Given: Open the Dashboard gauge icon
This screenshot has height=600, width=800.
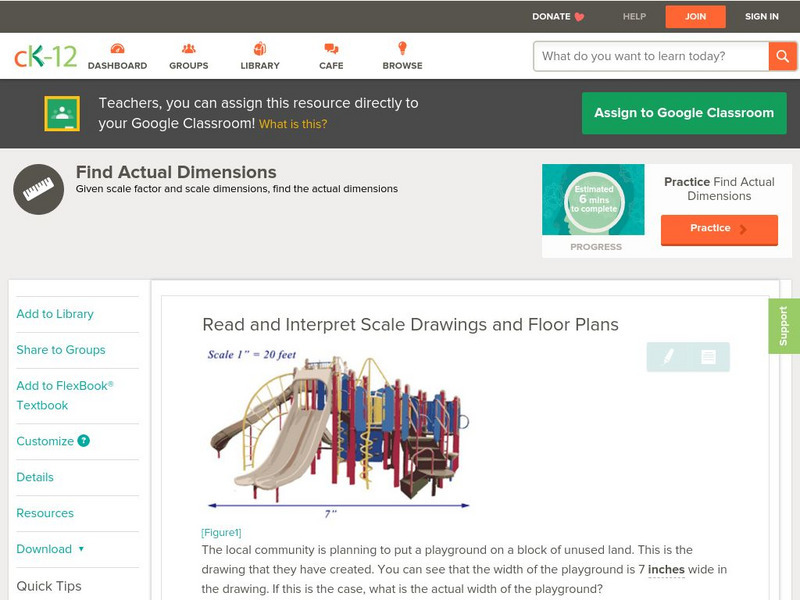Looking at the screenshot, I should coord(117,48).
